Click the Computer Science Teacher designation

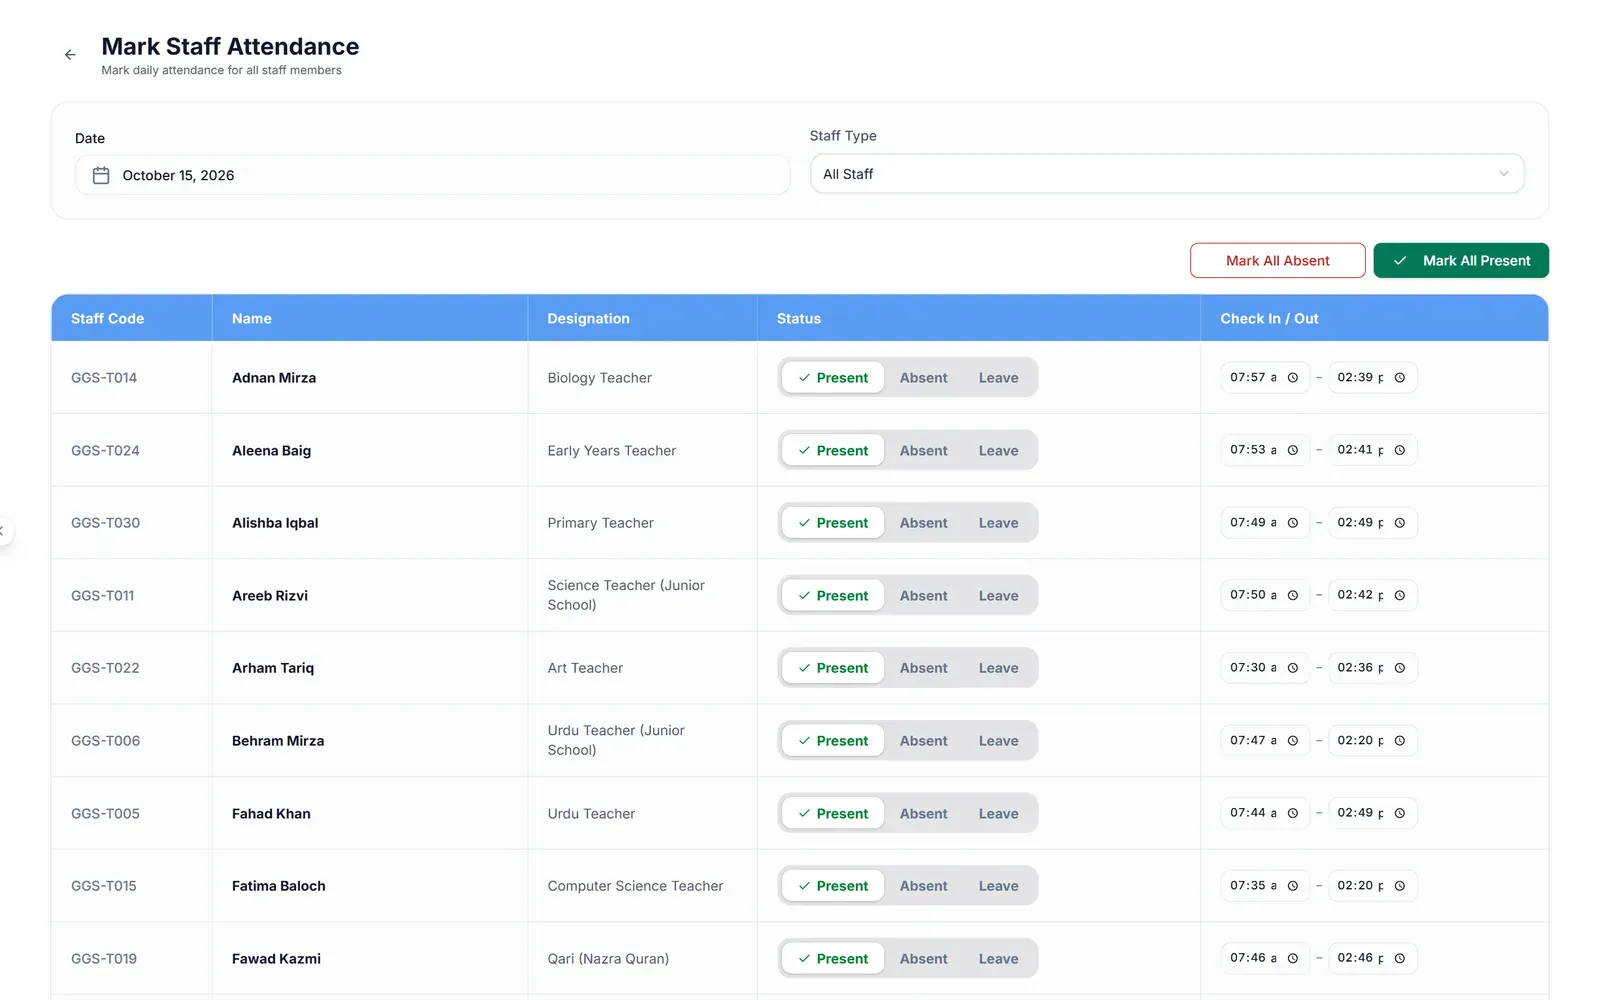click(635, 886)
